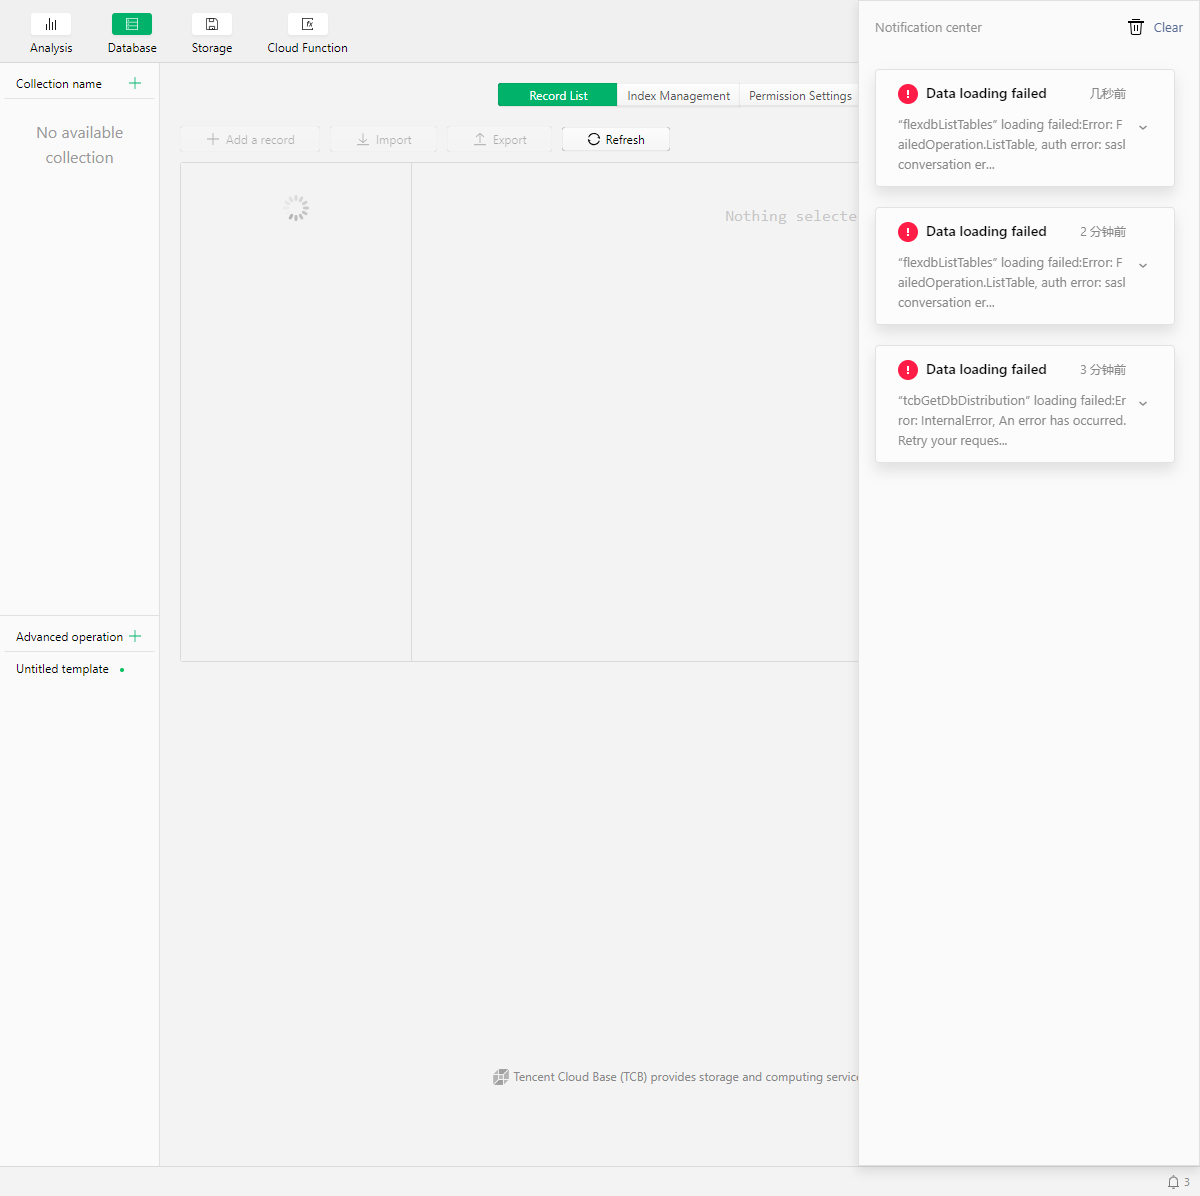The width and height of the screenshot is (1200, 1196).
Task: Expand the 3 分钟前 tcbGetDbDistribution notification chevron
Action: click(1143, 404)
